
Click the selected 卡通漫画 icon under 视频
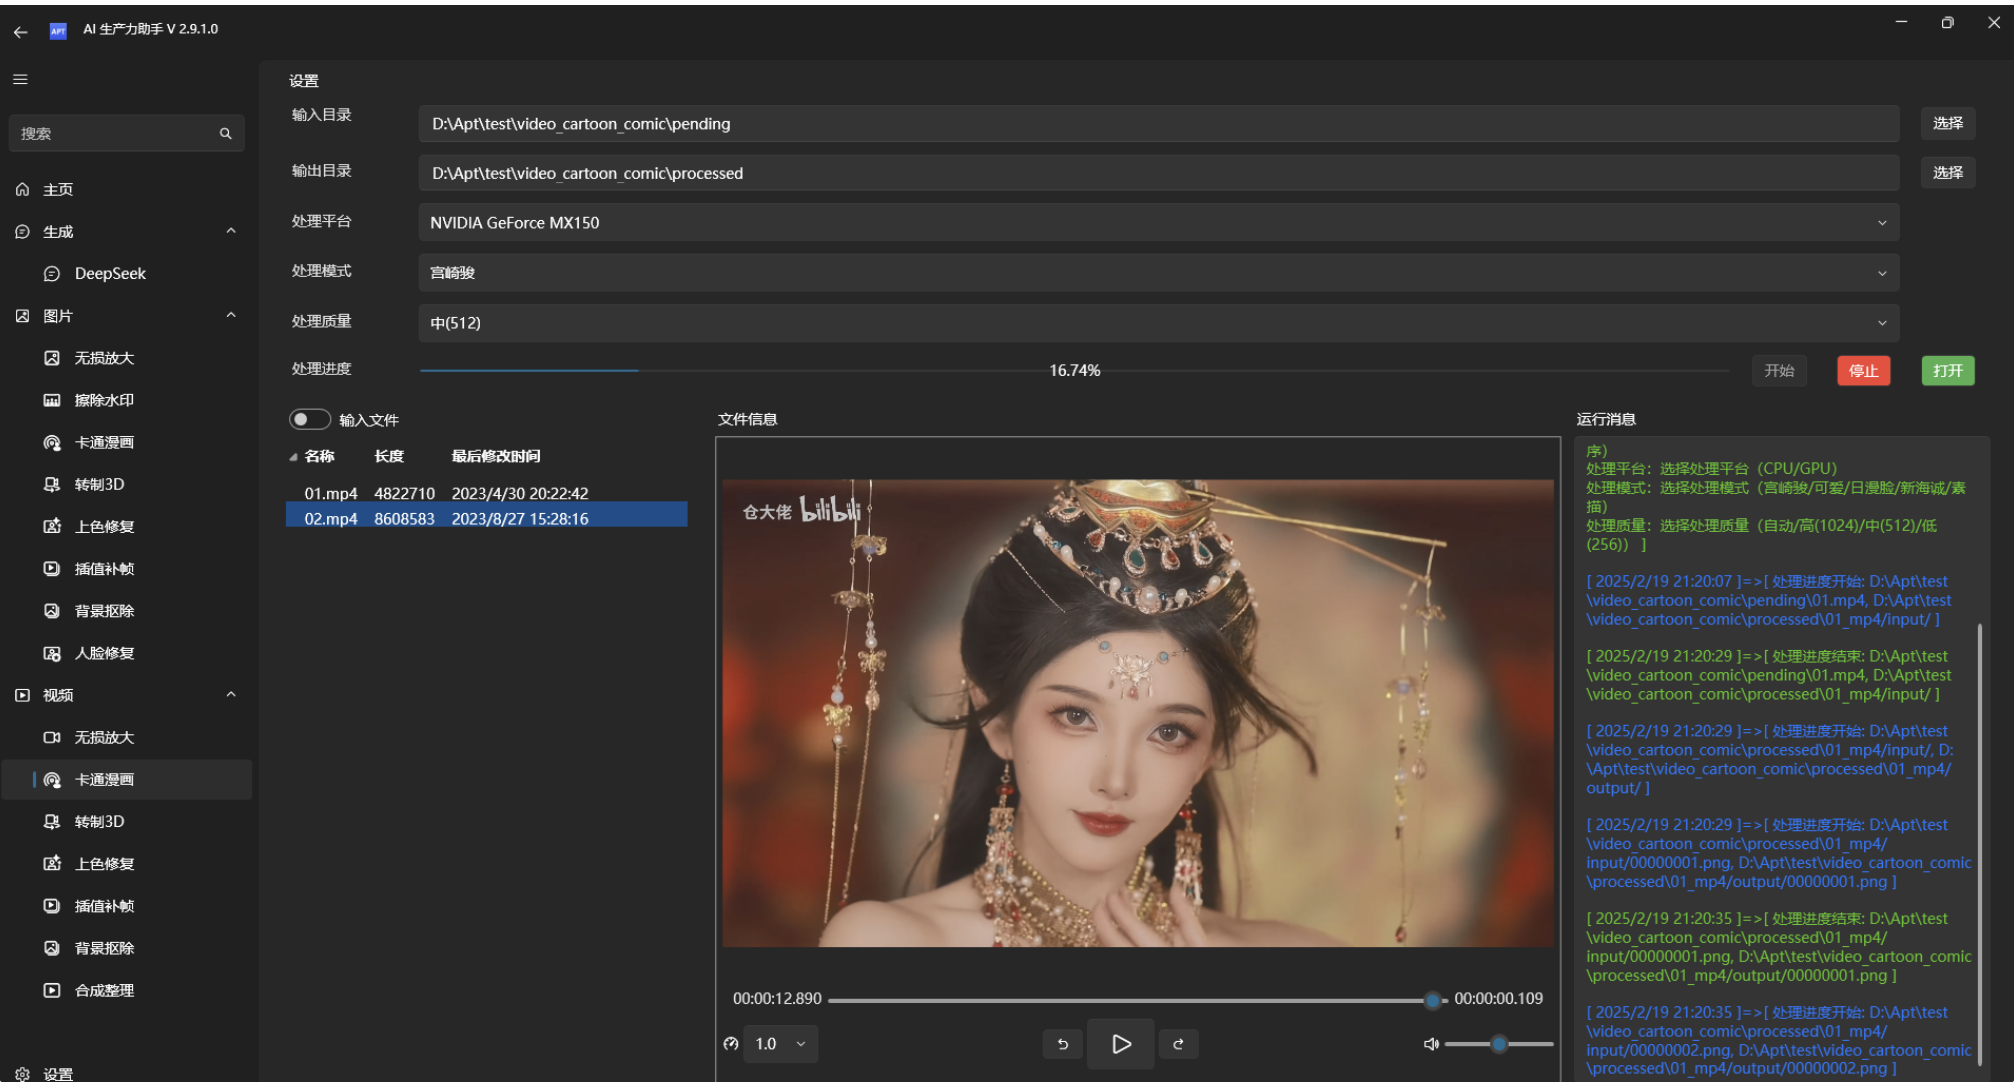[x=52, y=779]
